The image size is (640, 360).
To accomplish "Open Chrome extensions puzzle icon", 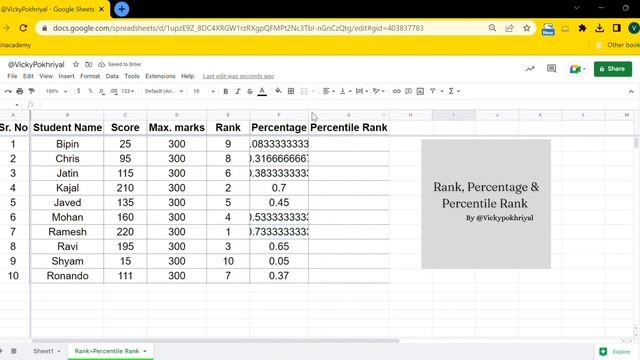I will pyautogui.click(x=582, y=28).
